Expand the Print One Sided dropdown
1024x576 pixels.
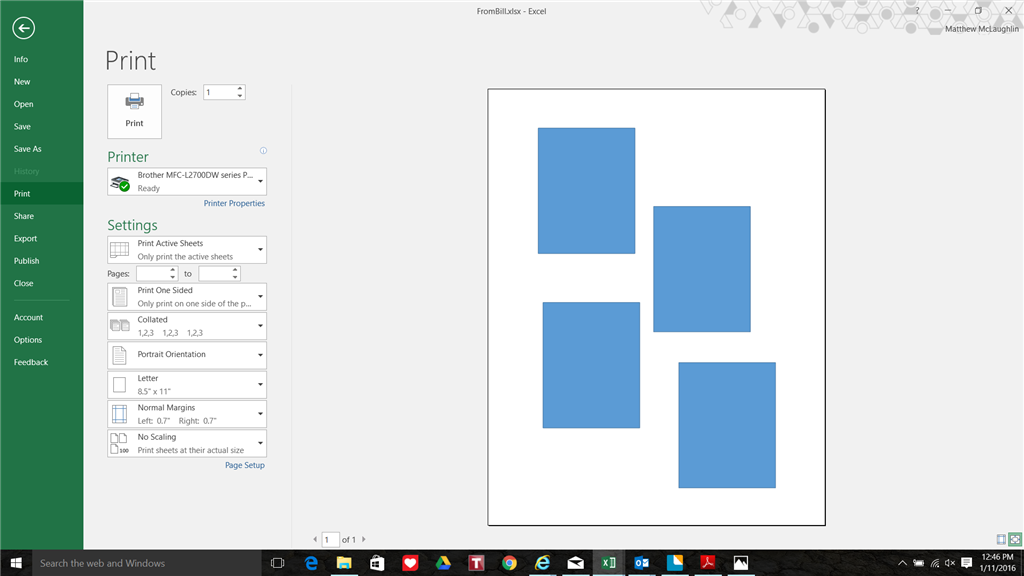pos(187,296)
